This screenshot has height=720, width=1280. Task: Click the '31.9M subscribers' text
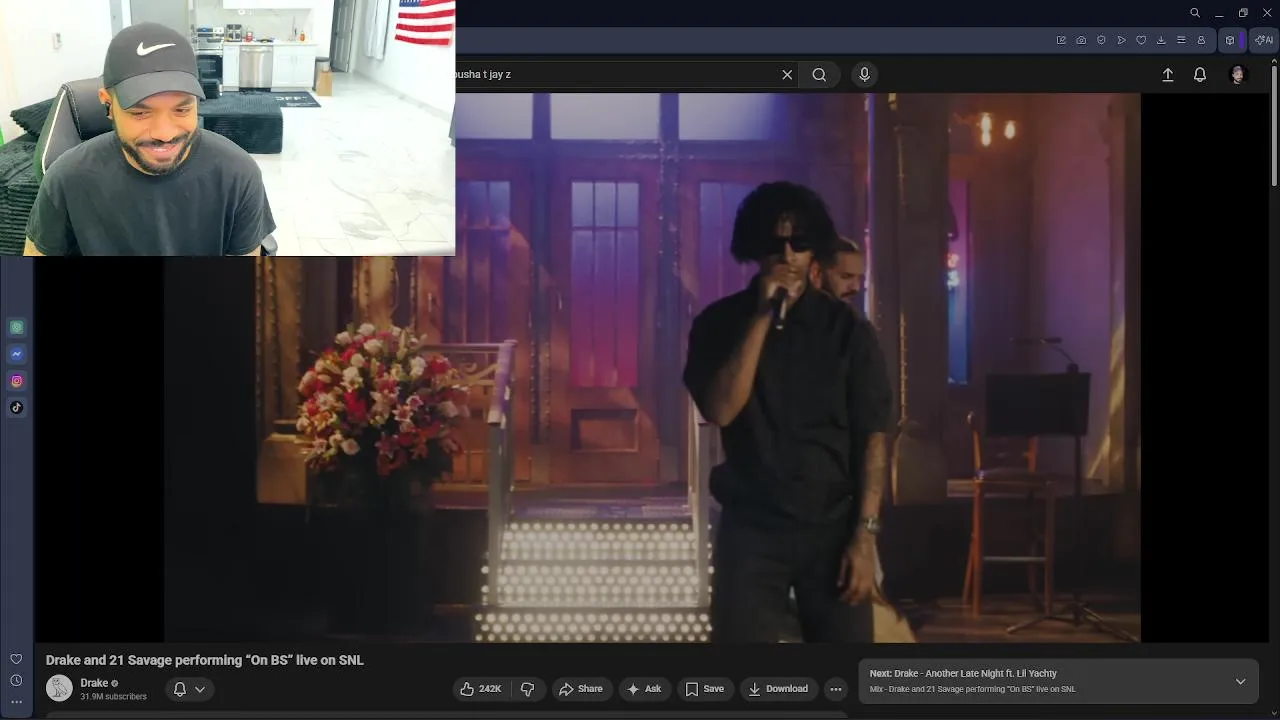pyautogui.click(x=113, y=697)
